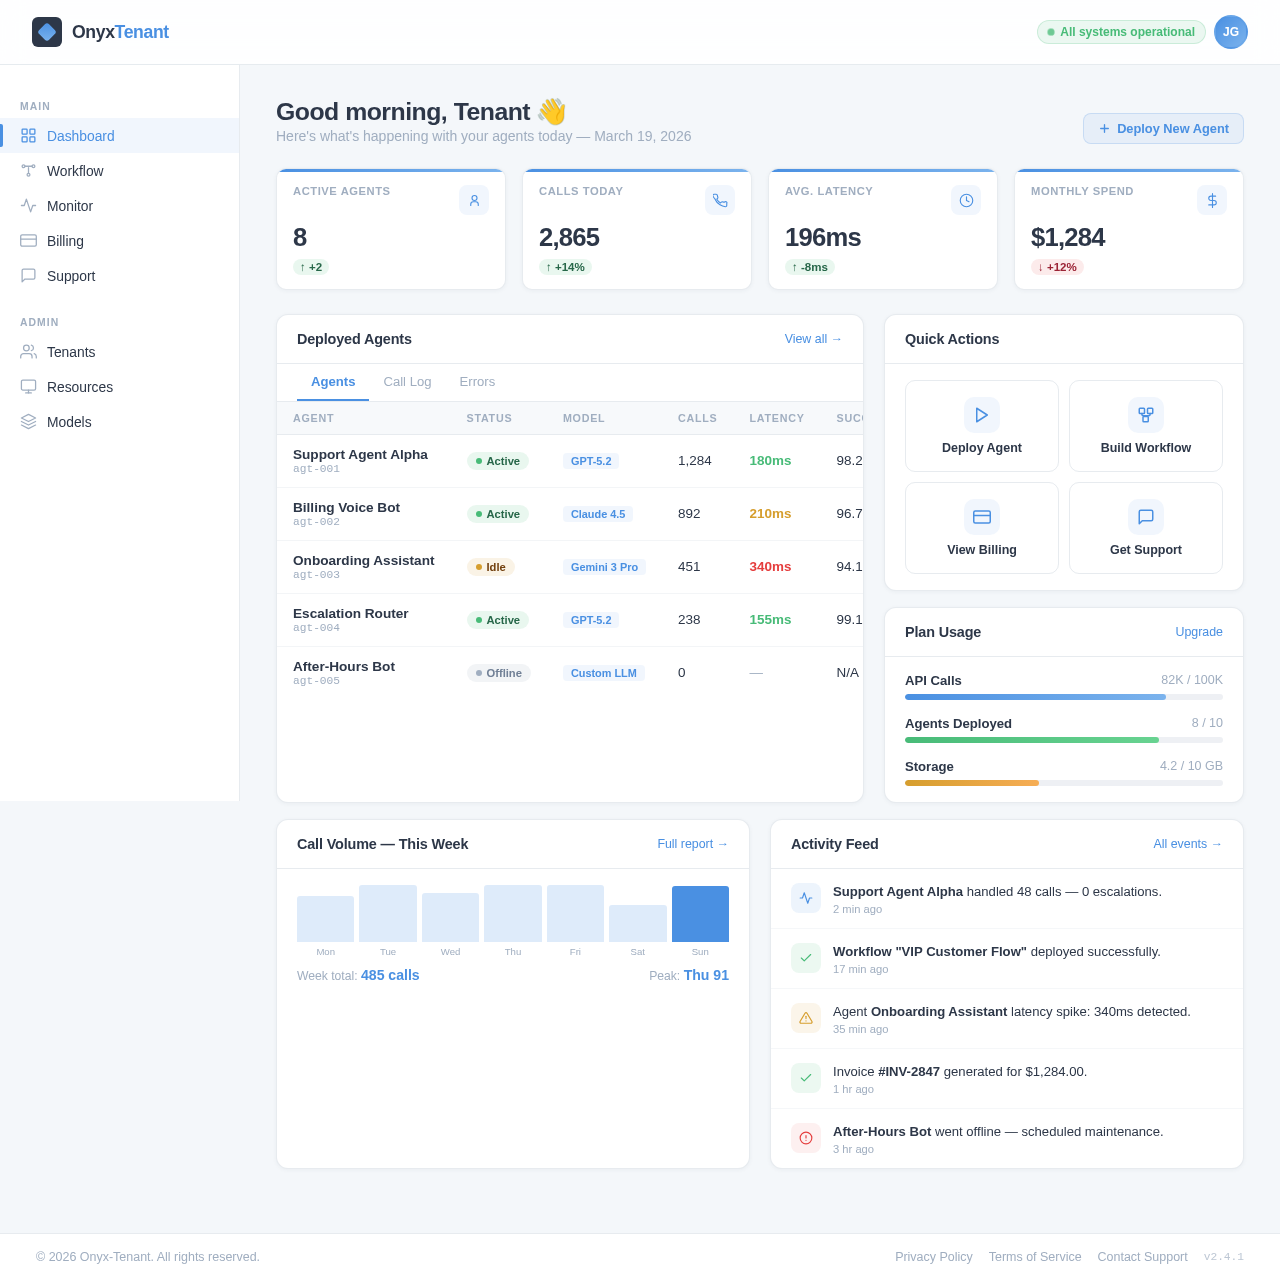Click the Build Workflow quick action icon
This screenshot has width=1280, height=1280.
pos(1145,414)
